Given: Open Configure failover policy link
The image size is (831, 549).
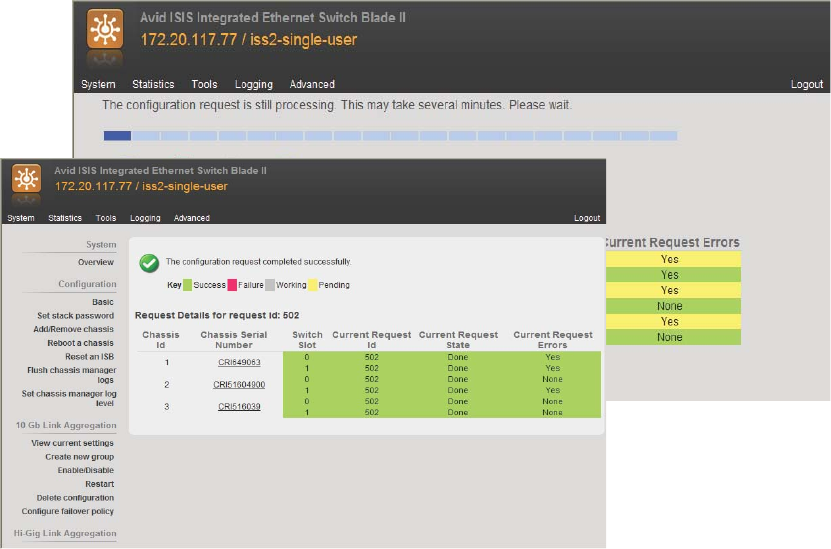Looking at the screenshot, I should [x=68, y=511].
